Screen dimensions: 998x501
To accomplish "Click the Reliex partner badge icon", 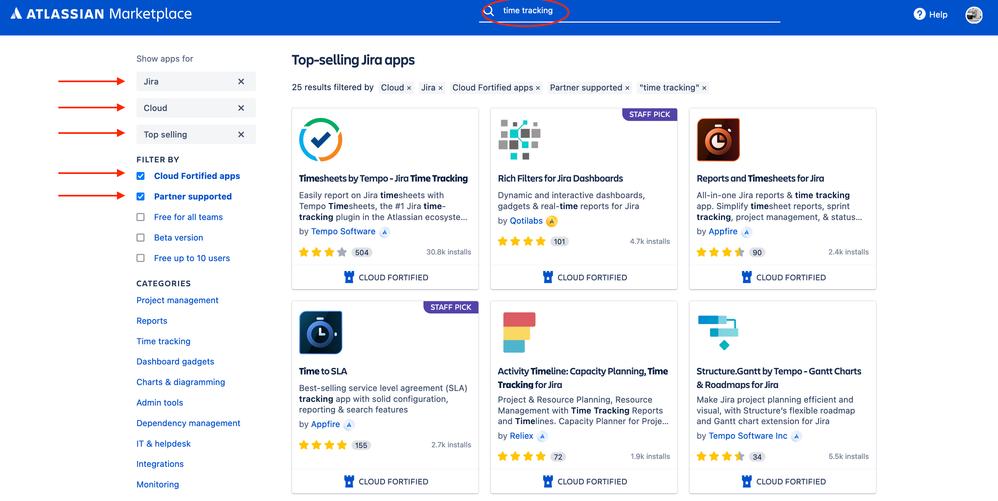I will pyautogui.click(x=542, y=437).
